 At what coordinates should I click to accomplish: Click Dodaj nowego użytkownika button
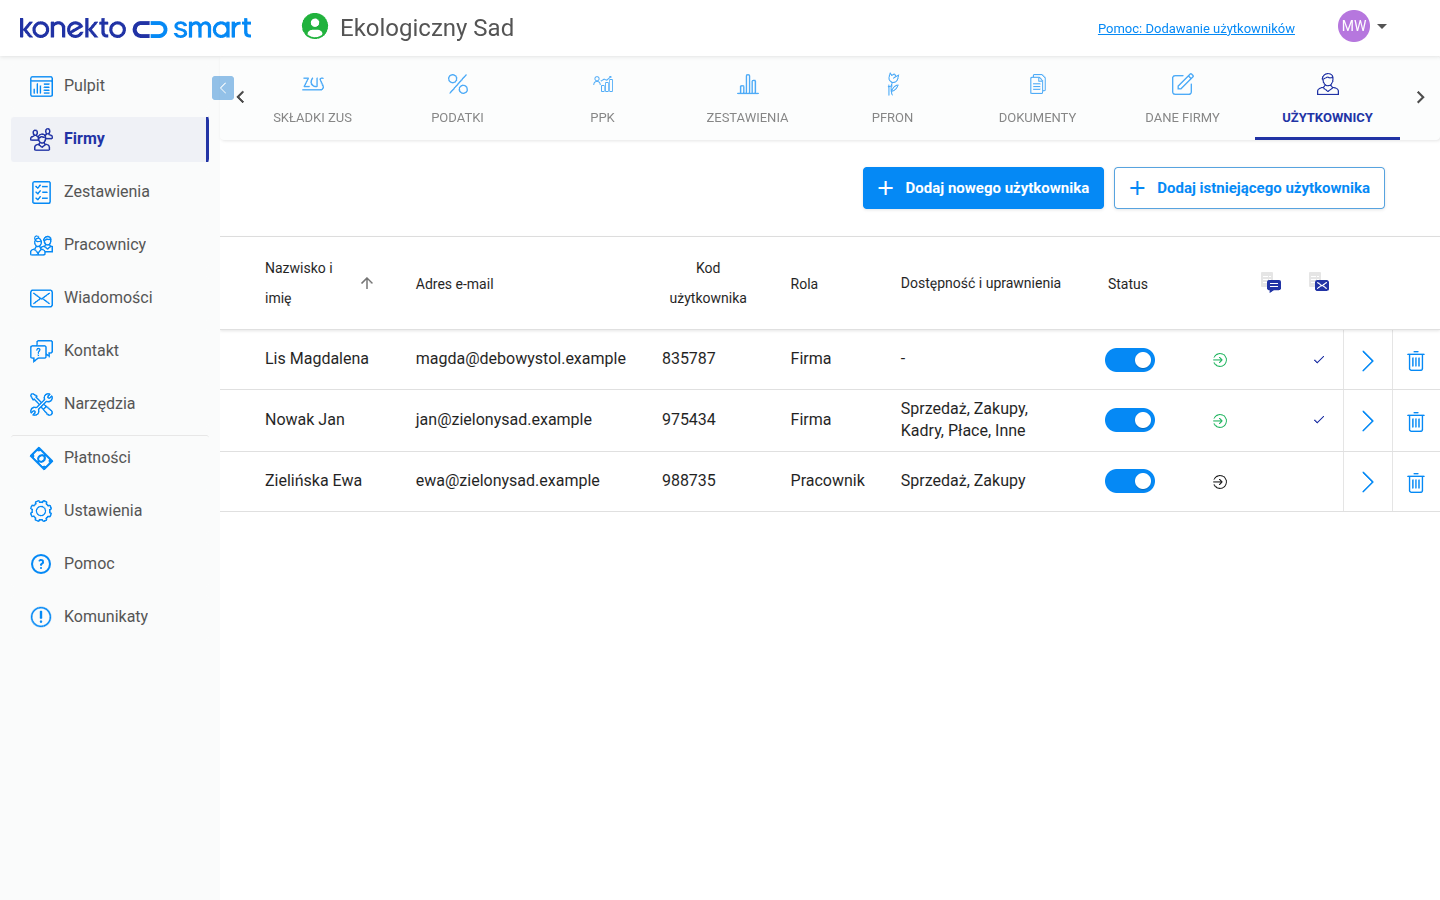click(983, 188)
